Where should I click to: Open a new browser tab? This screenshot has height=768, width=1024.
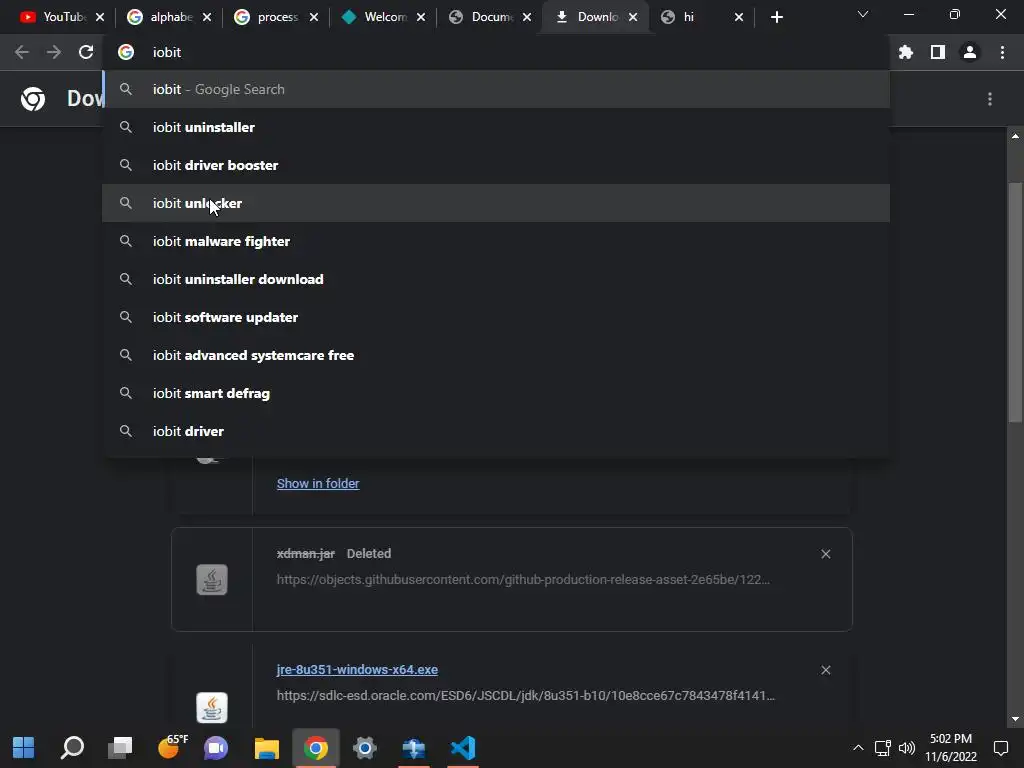coord(776,17)
